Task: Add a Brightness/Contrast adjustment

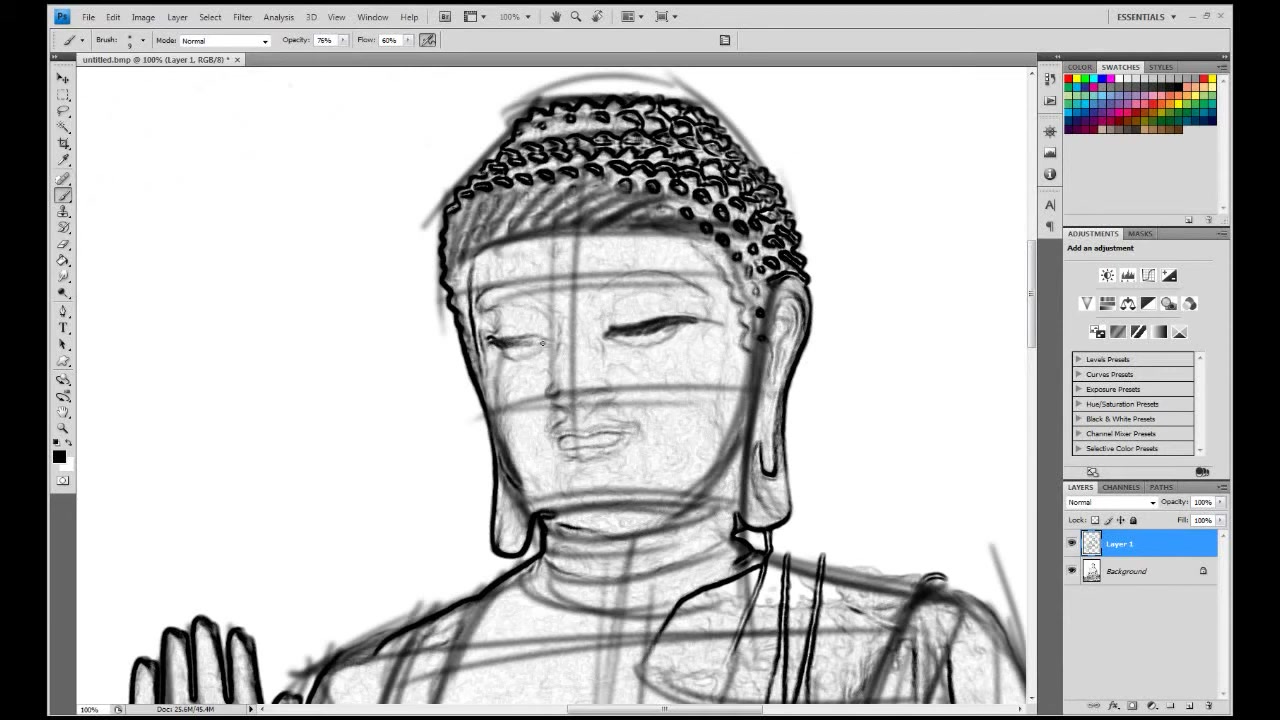Action: pos(1107,276)
